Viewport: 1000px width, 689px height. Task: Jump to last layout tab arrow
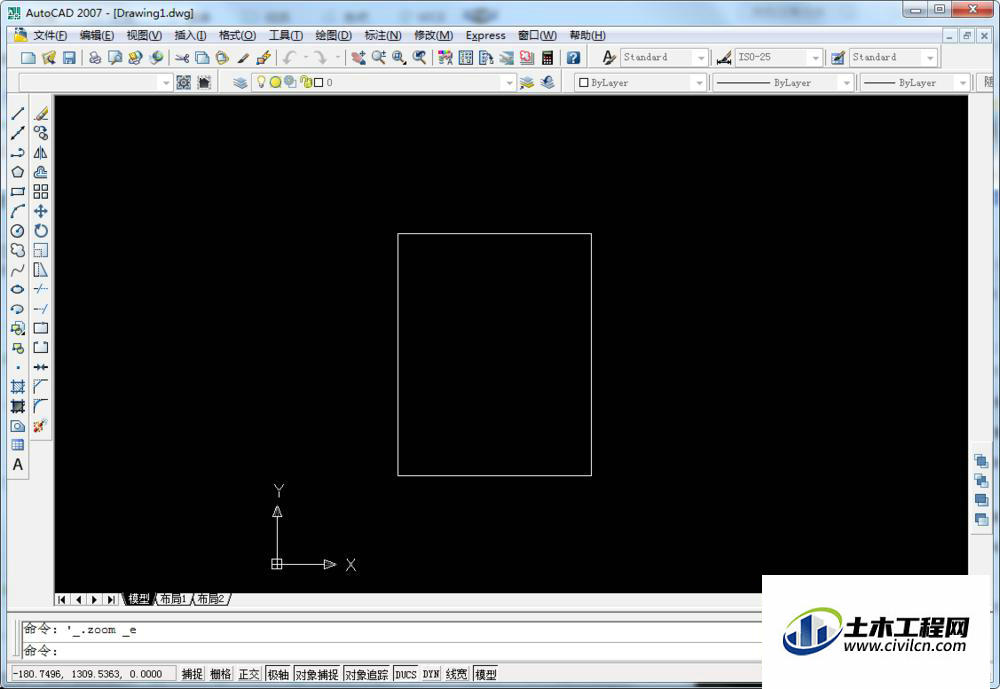coord(111,600)
